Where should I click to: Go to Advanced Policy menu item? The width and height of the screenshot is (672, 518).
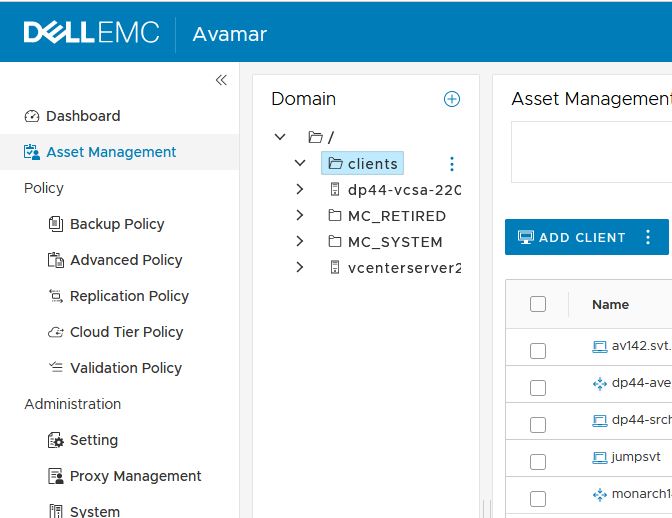tap(126, 260)
